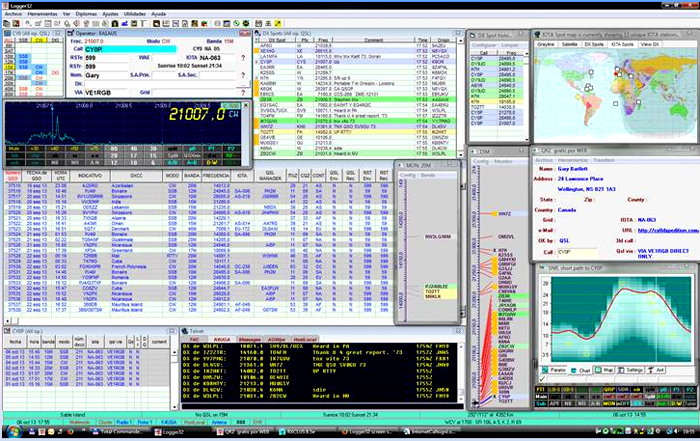Viewport: 700px width, 441px height.
Task: Open the Settings tab in propagation window
Action: pos(631,370)
